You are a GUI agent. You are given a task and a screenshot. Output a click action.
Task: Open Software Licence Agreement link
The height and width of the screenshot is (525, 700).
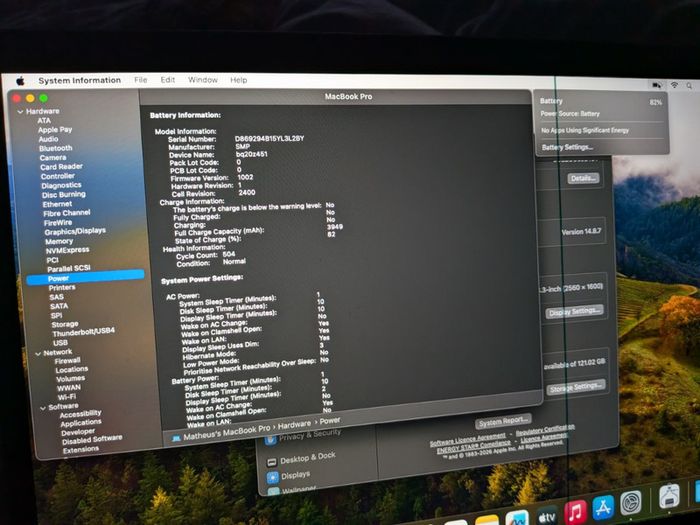pyautogui.click(x=467, y=439)
